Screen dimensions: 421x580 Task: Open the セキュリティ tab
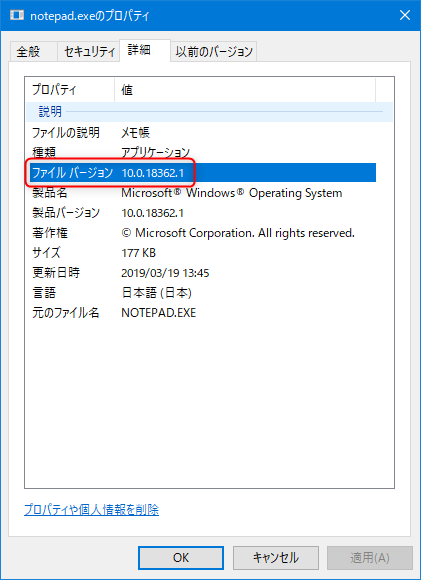(x=89, y=51)
